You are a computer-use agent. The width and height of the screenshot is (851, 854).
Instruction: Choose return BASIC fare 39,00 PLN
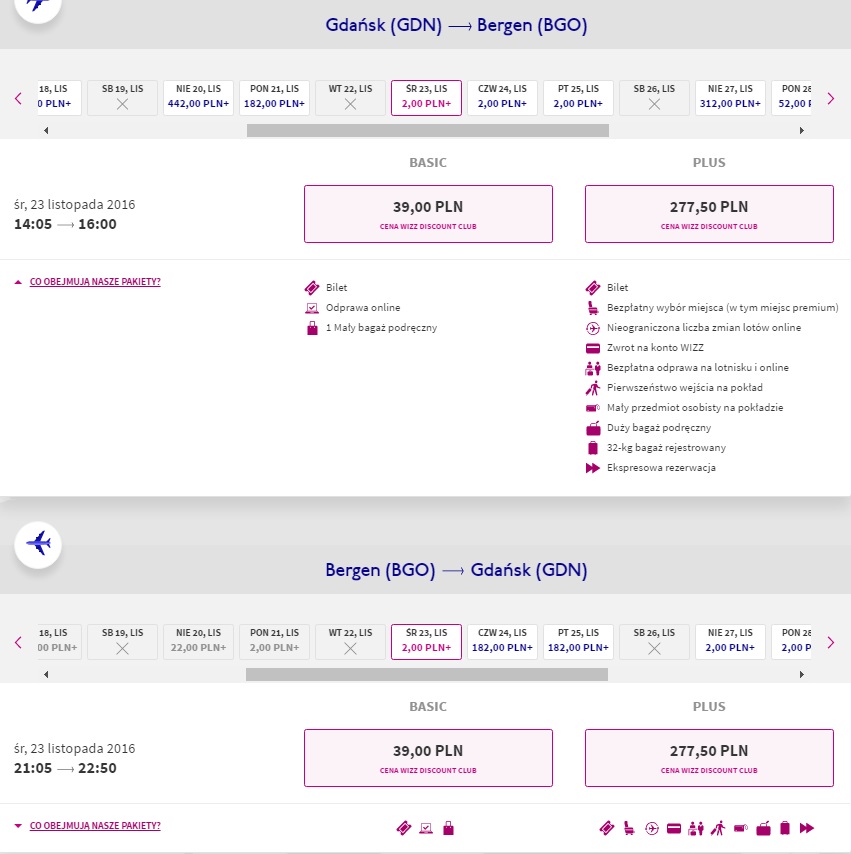tap(428, 758)
